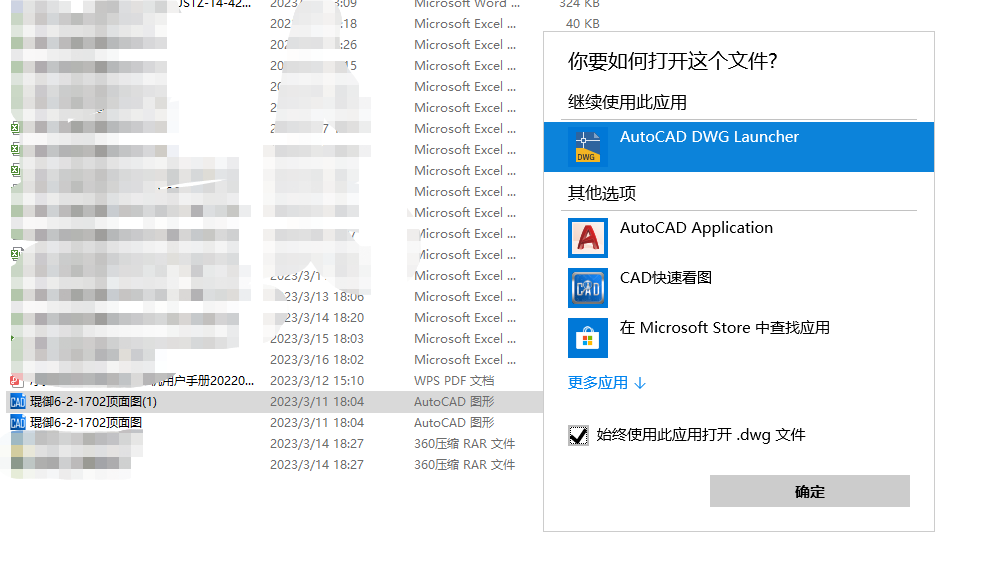Select AutoCAD Application option text
Image resolution: width=983 pixels, height=561 pixels.
[696, 228]
